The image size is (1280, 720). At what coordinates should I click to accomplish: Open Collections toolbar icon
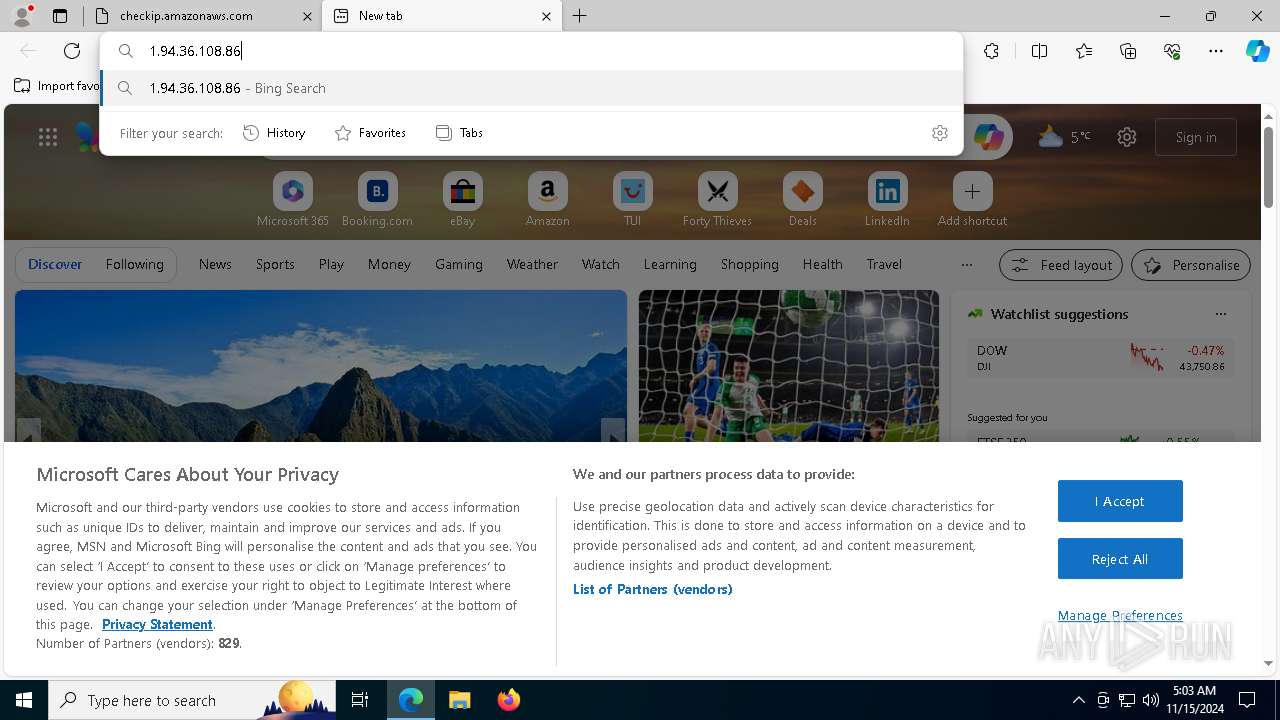[1128, 51]
